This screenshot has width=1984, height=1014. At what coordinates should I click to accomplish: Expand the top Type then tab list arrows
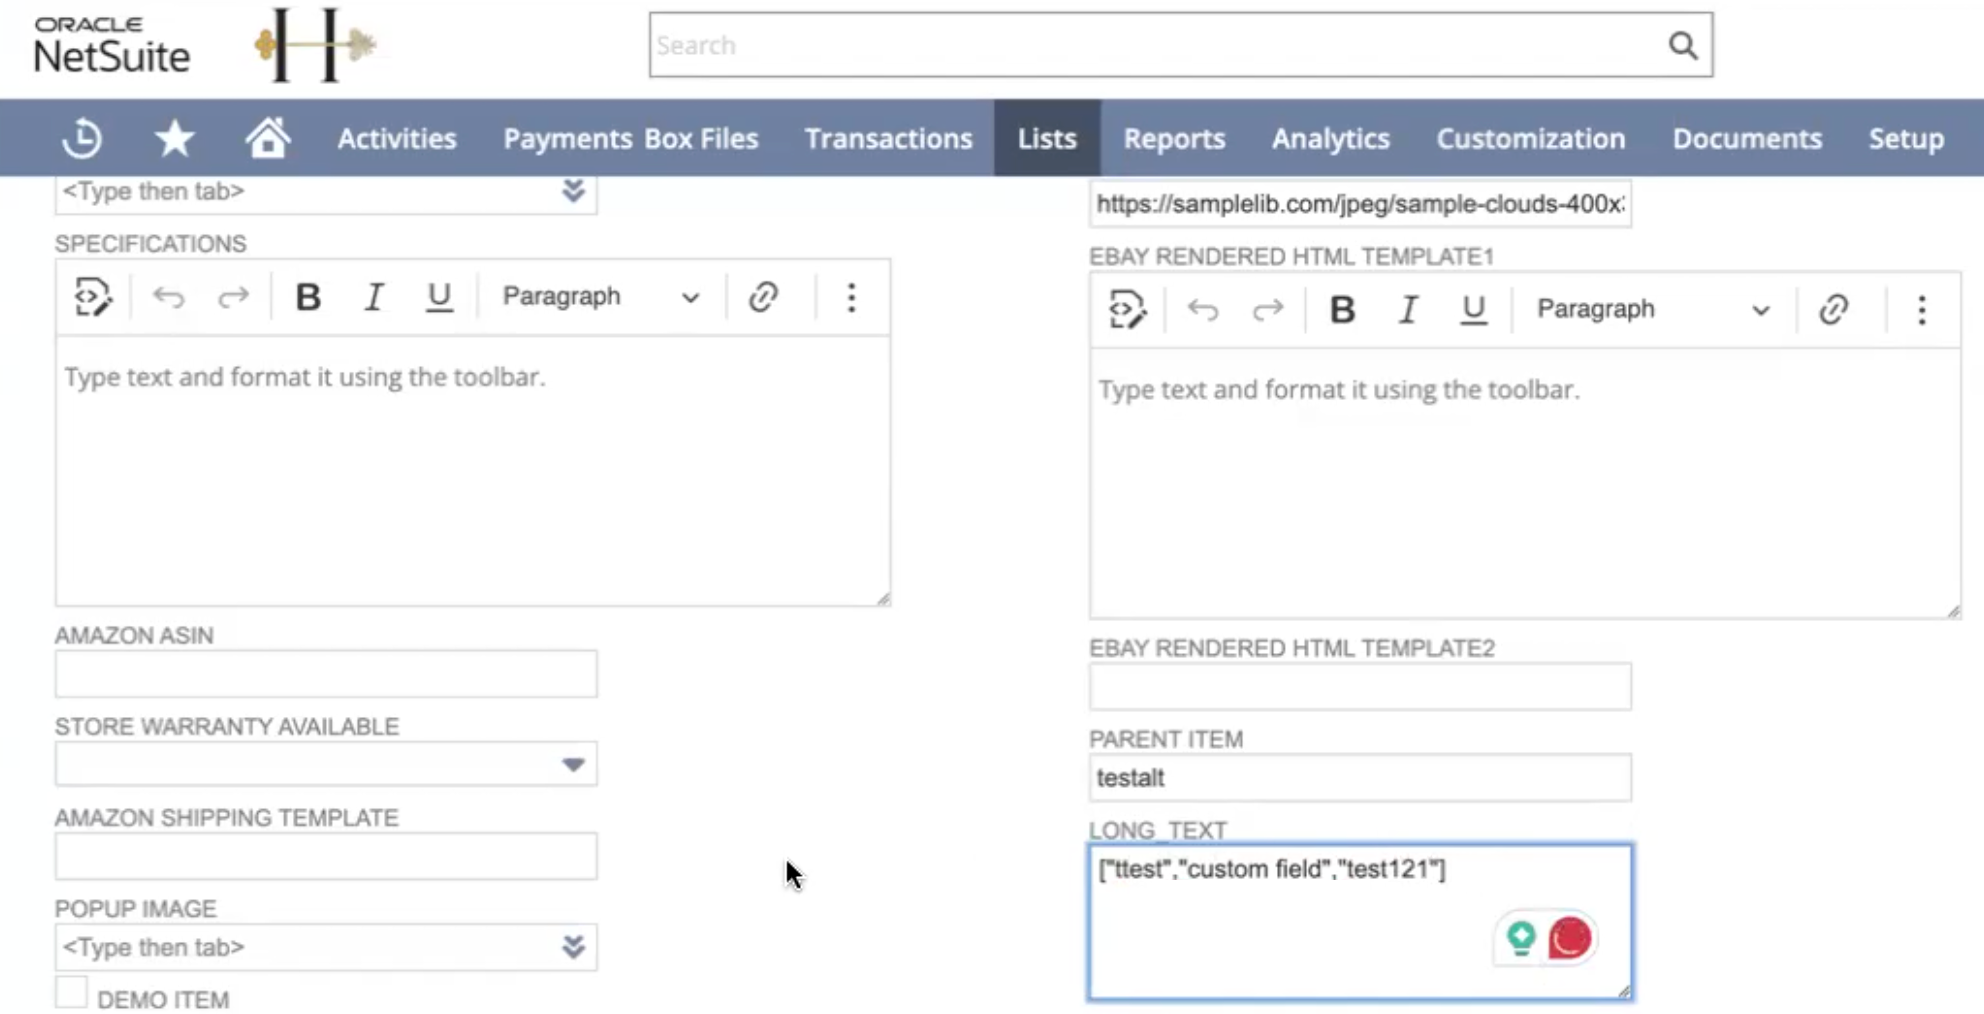click(573, 190)
